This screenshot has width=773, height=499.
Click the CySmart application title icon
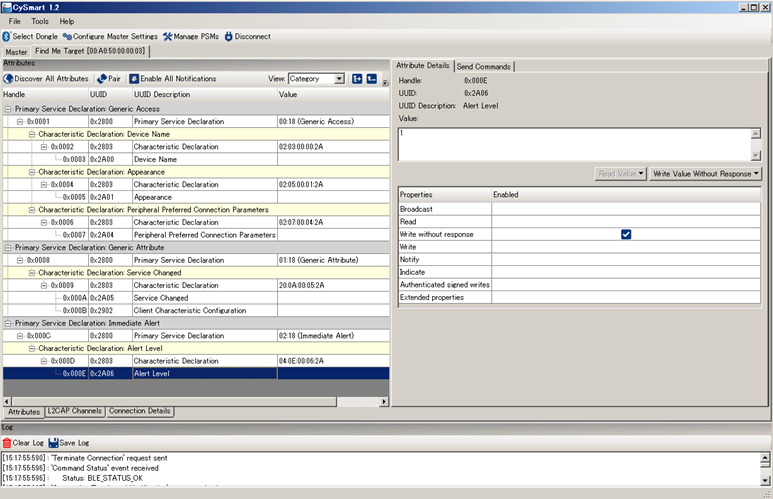point(6,7)
